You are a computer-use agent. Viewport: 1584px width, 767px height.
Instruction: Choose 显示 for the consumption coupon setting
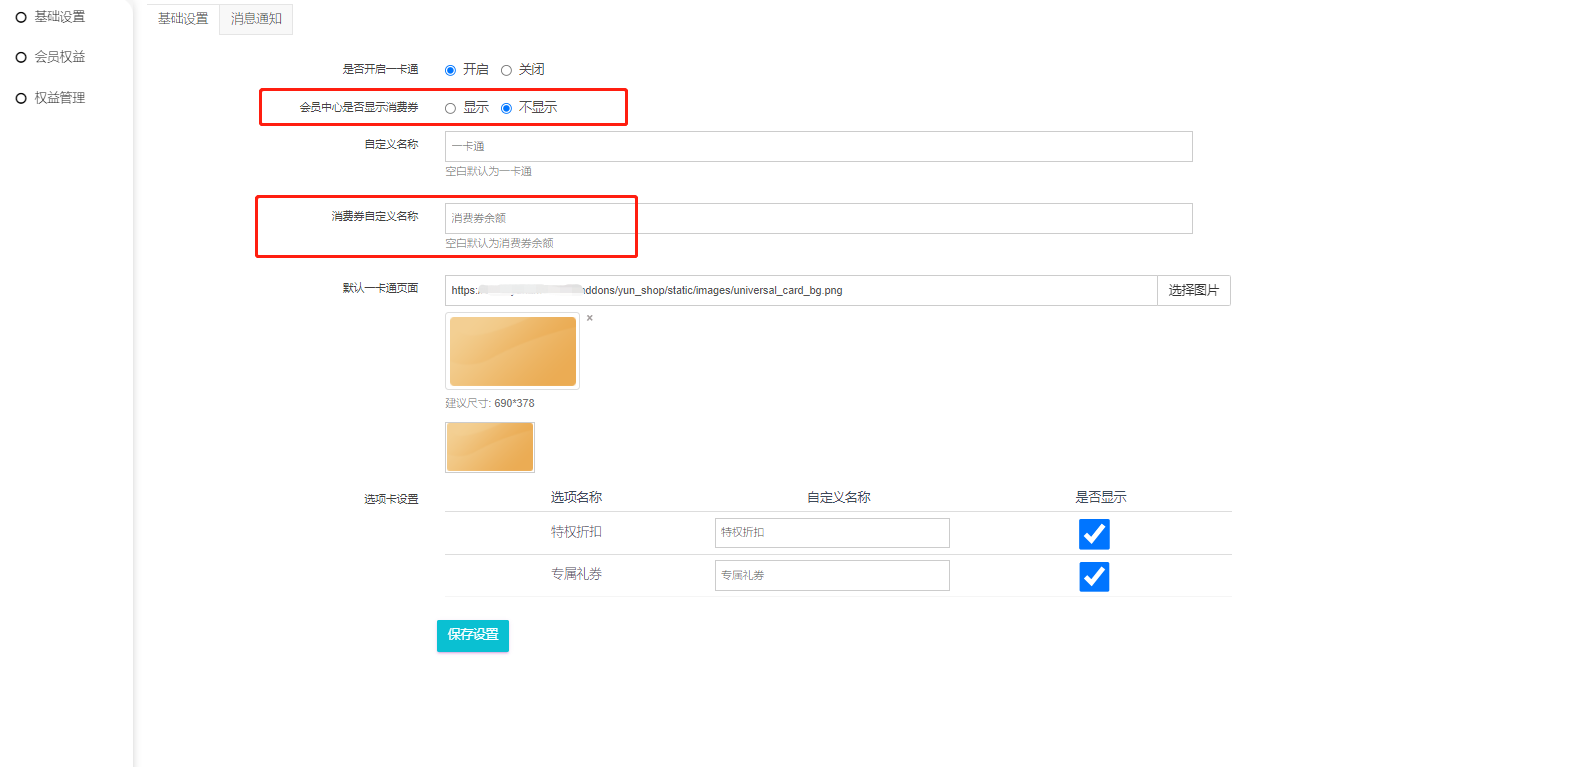[450, 108]
